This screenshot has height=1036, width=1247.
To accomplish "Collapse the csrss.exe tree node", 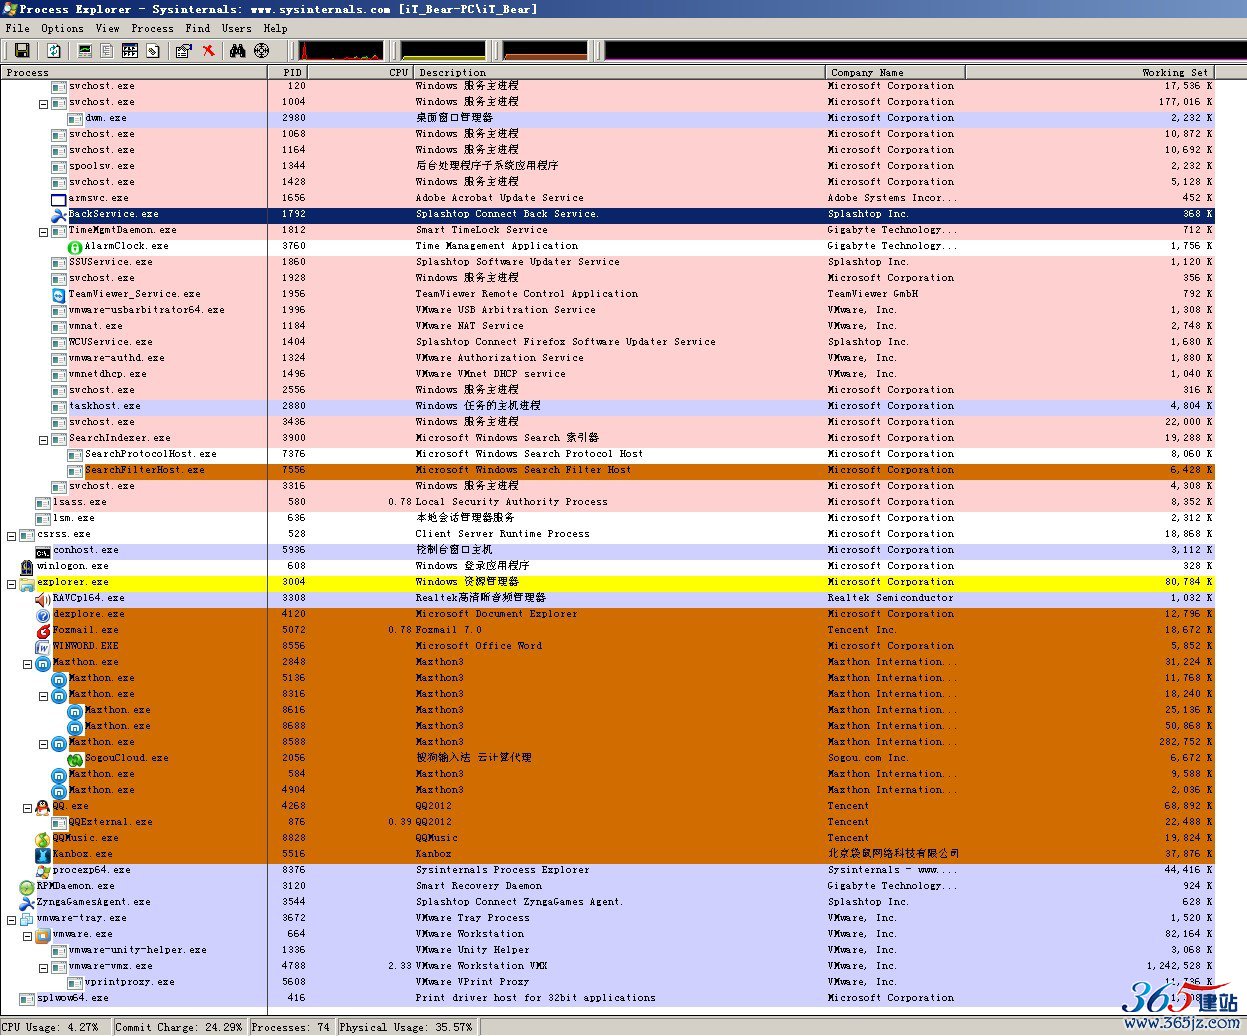I will click(x=11, y=535).
